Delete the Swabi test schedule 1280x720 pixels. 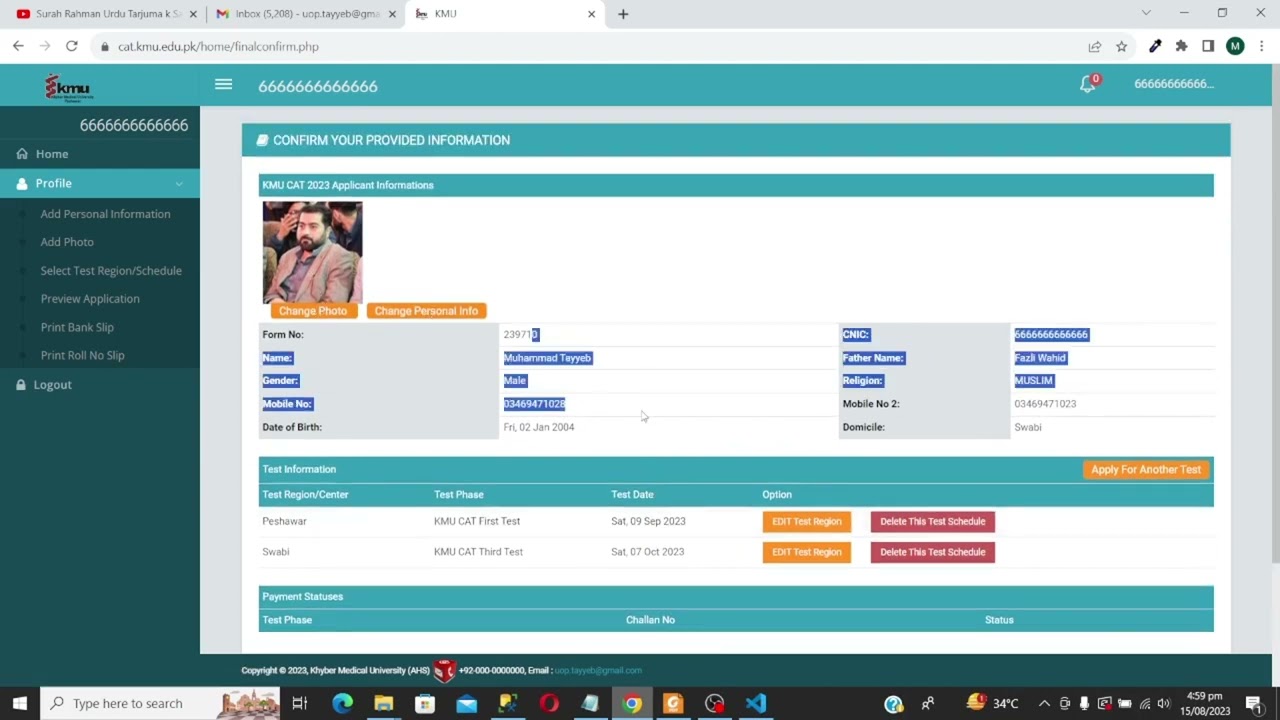[x=932, y=552]
